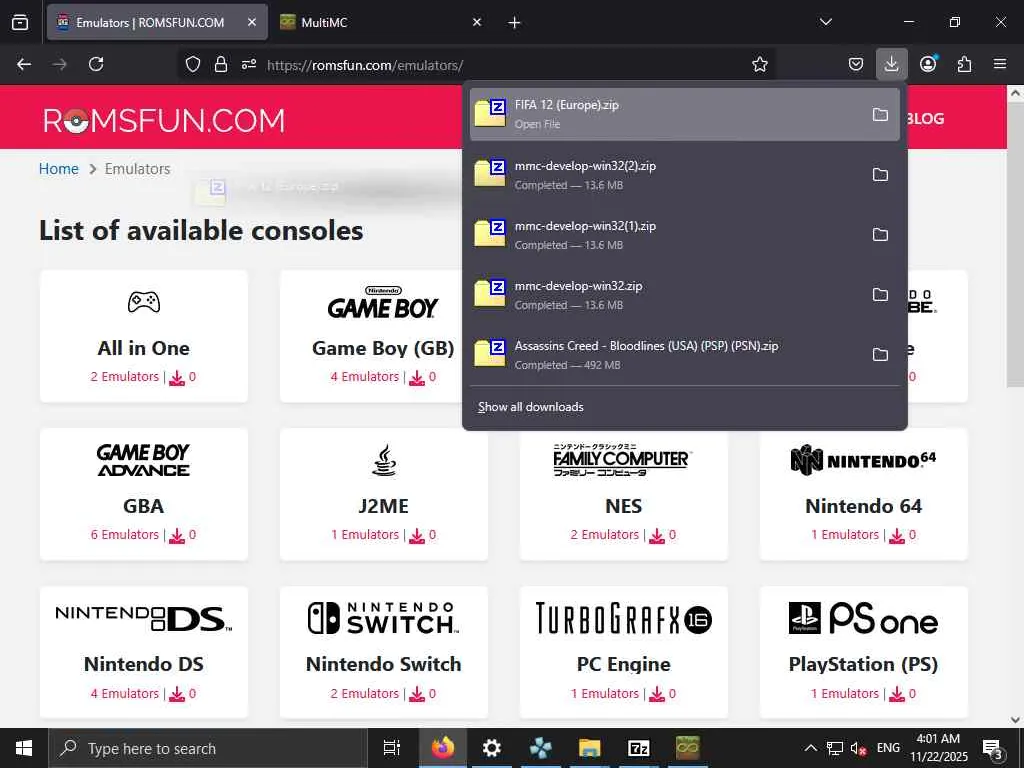1024x768 pixels.
Task: Open 7-Zip from the taskbar
Action: pos(638,748)
